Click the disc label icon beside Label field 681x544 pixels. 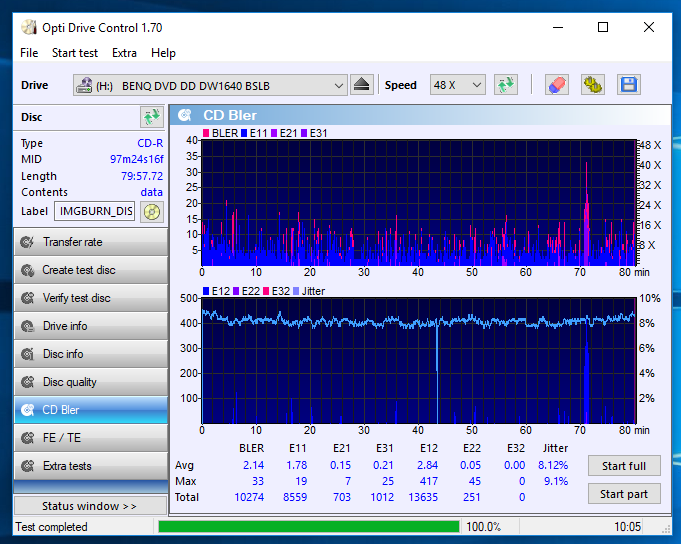[x=152, y=212]
